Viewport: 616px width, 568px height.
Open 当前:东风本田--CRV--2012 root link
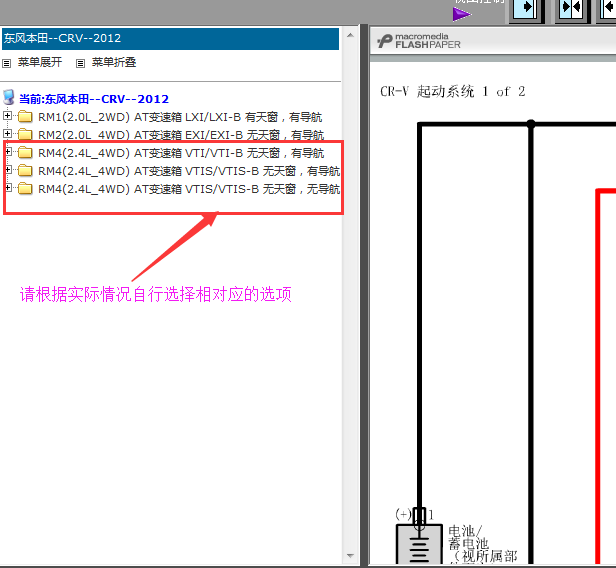(x=94, y=99)
